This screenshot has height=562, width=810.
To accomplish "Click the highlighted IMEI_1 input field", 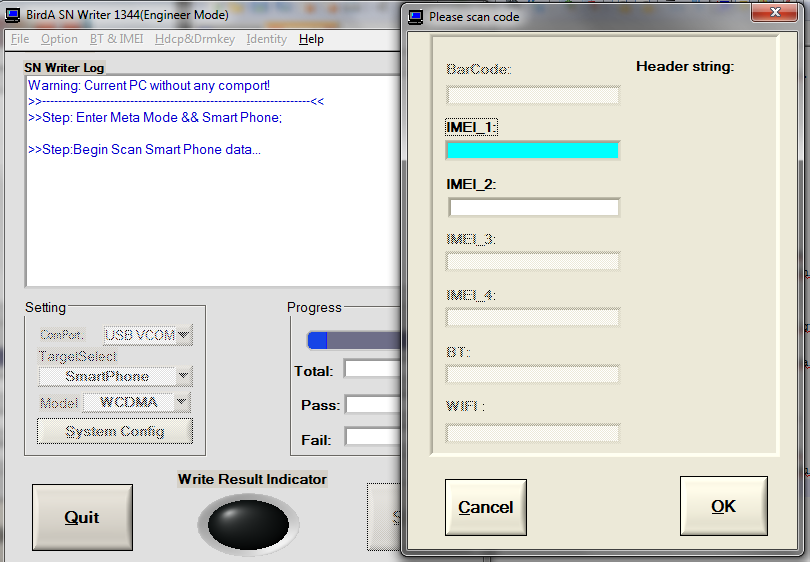I will click(x=532, y=151).
